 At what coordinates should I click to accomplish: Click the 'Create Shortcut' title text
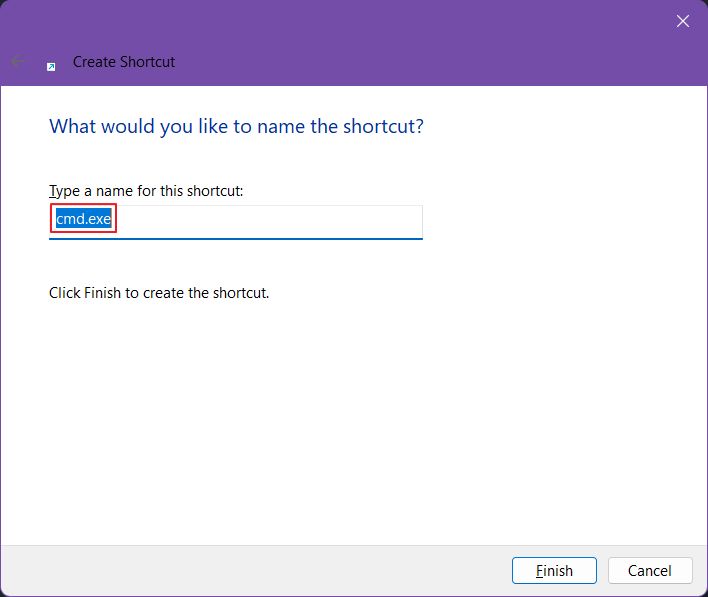coord(124,62)
